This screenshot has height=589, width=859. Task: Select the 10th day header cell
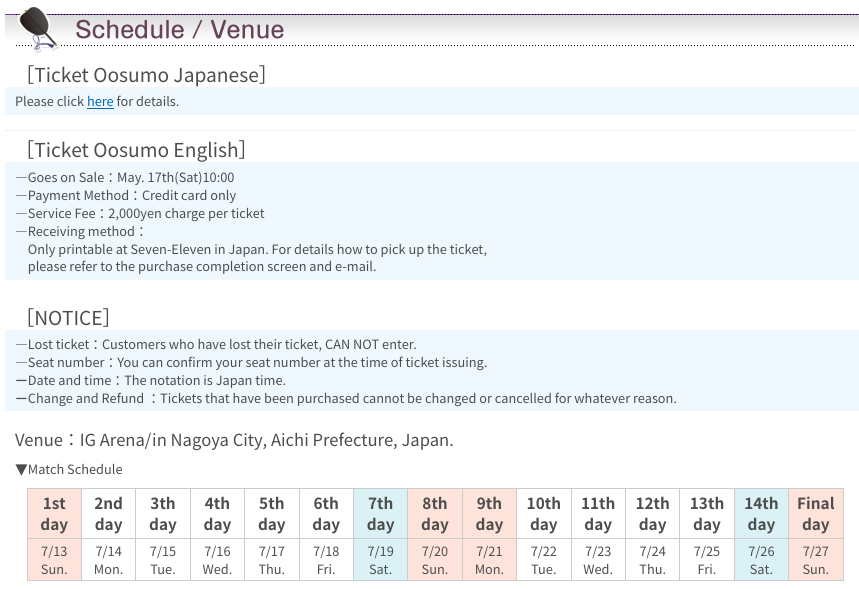click(x=544, y=514)
